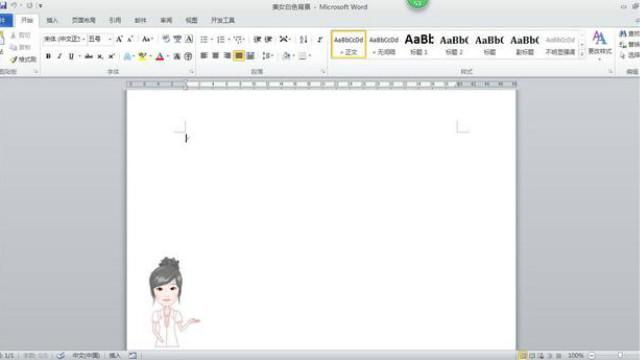Click the Text Highlight Color icon
The width and height of the screenshot is (640, 360).
142,56
